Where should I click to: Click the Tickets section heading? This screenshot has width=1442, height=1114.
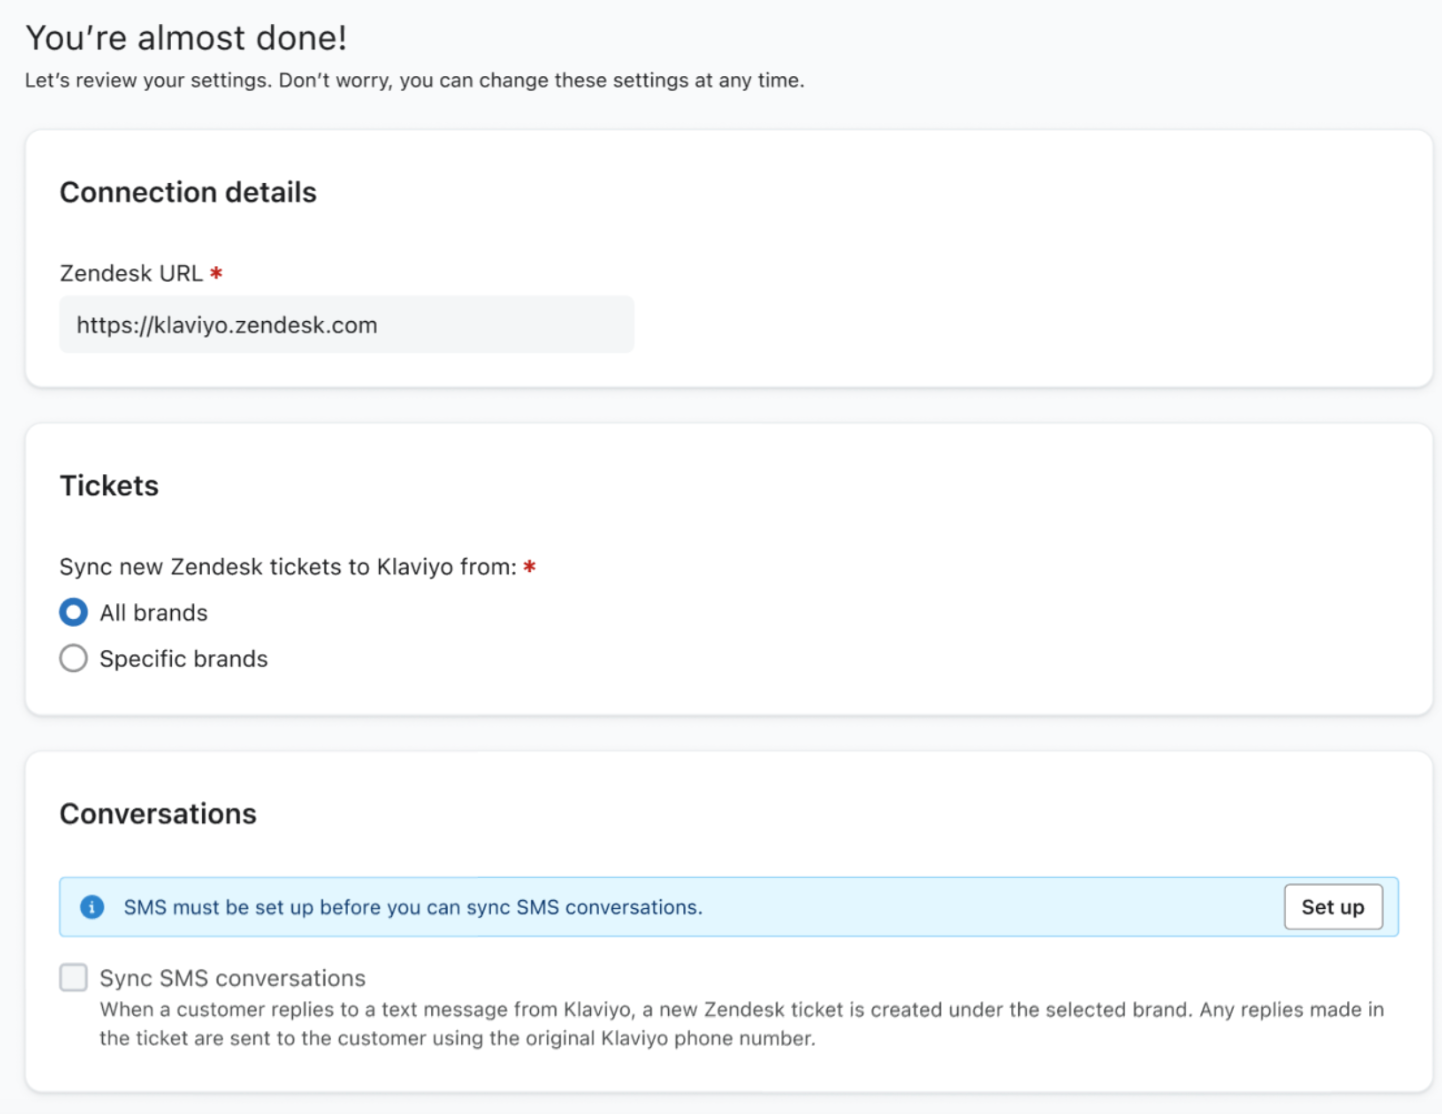[x=109, y=486]
